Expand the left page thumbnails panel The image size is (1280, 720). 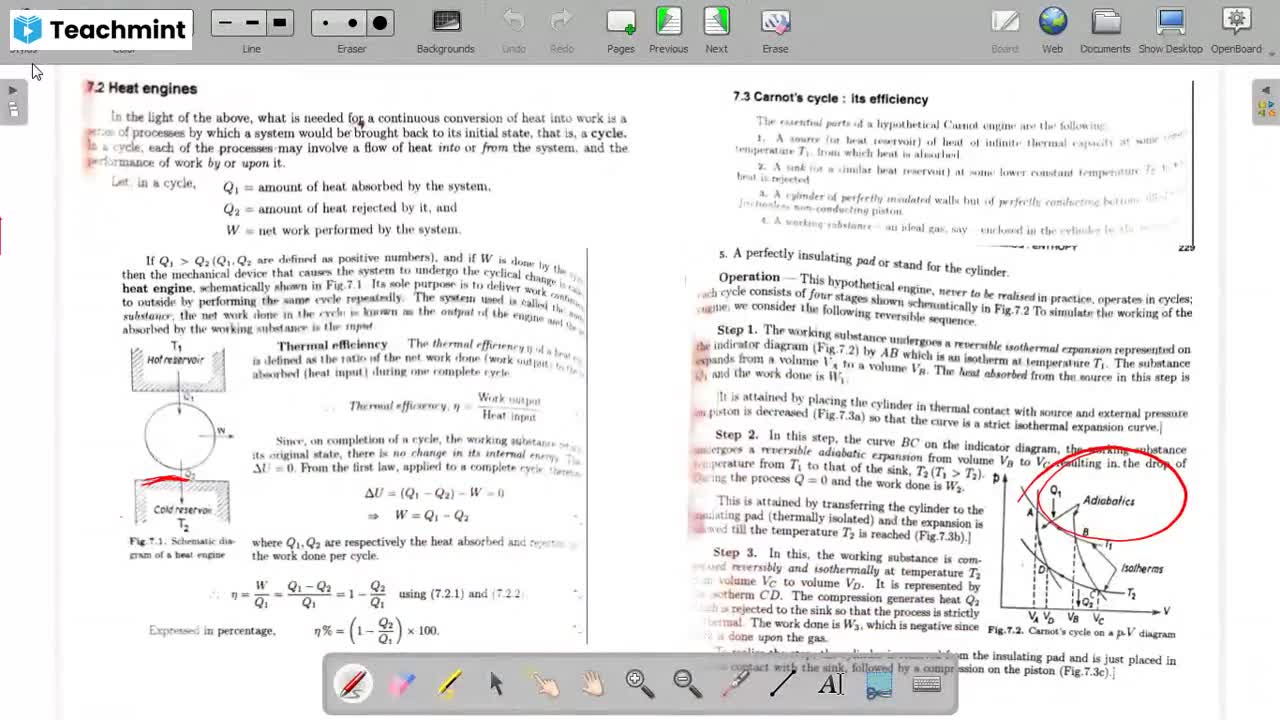coord(13,100)
